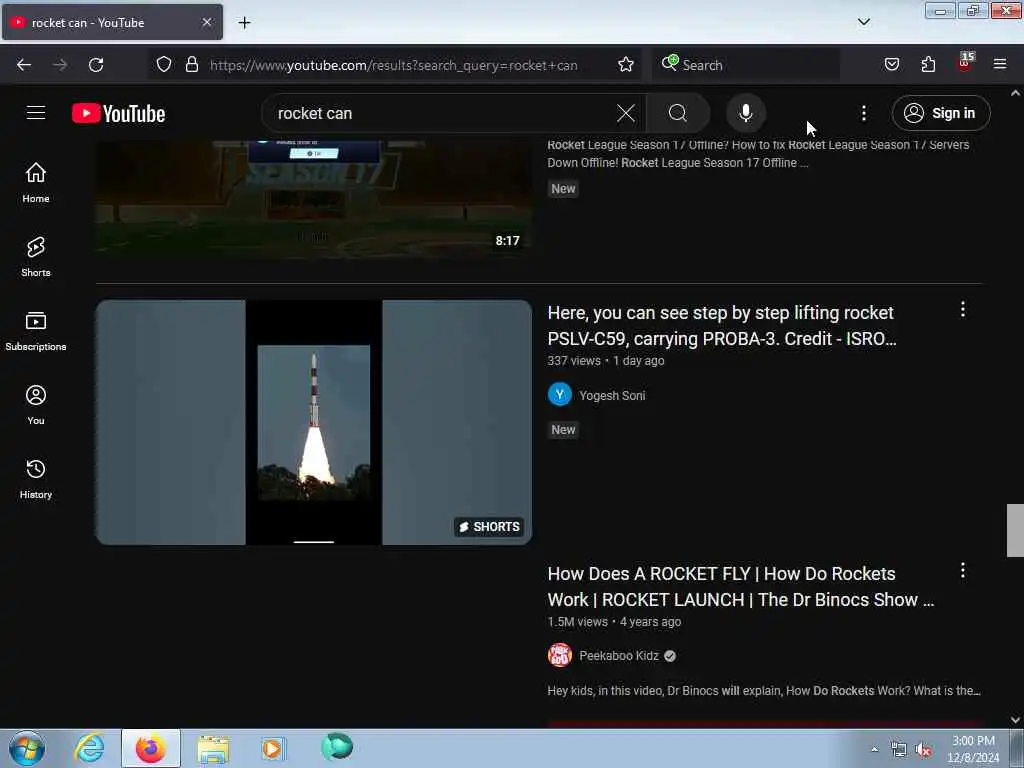Open options menu for ROCKET FLY video
Viewport: 1024px width, 768px height.
[963, 571]
